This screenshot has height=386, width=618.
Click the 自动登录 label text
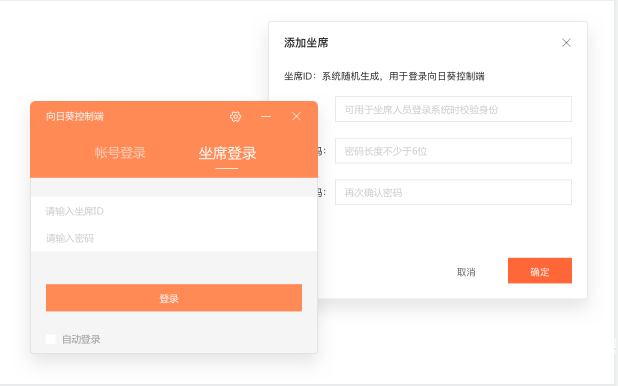point(81,339)
